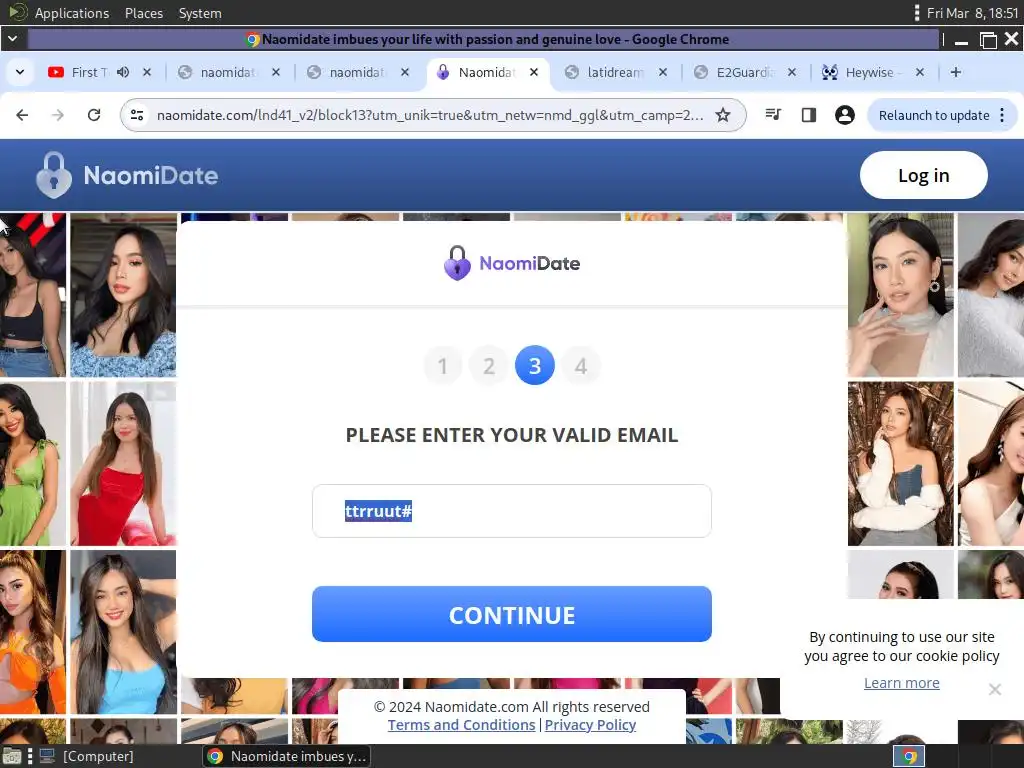Dismiss the cookie policy notice

[x=995, y=689]
